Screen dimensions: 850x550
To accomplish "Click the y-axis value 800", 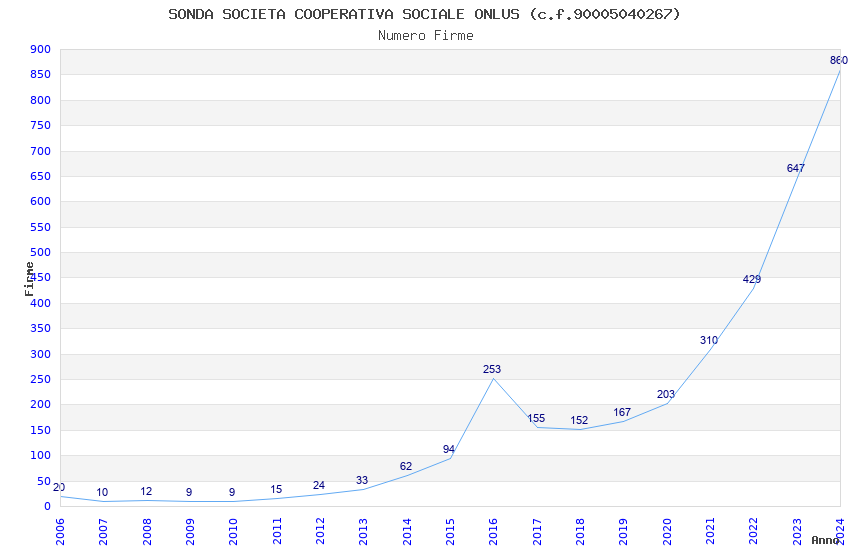I will [x=41, y=100].
